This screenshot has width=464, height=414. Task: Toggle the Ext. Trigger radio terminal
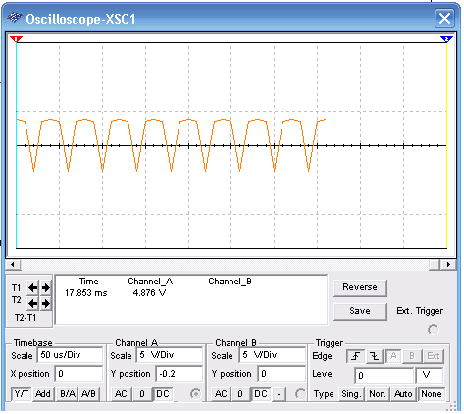click(433, 330)
